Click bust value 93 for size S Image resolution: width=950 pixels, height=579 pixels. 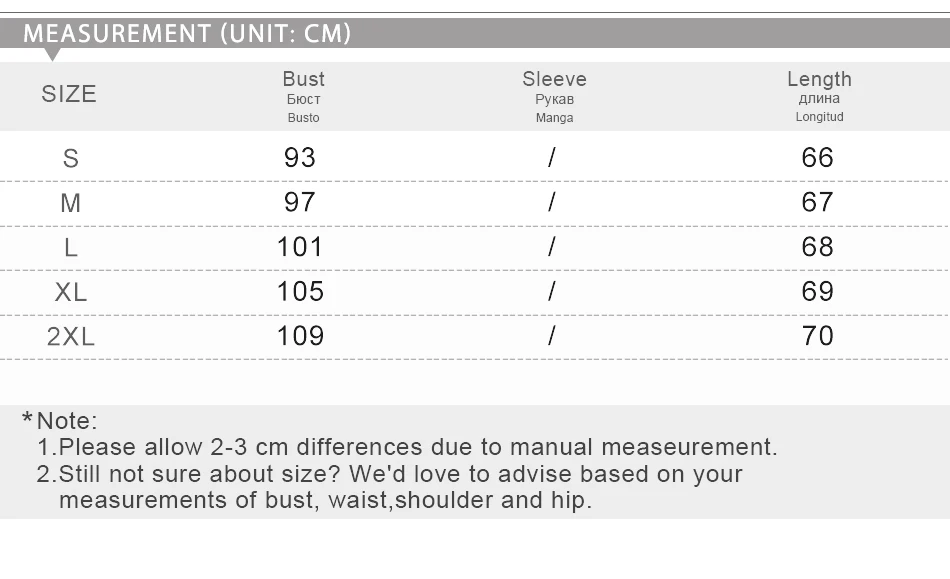click(x=300, y=158)
